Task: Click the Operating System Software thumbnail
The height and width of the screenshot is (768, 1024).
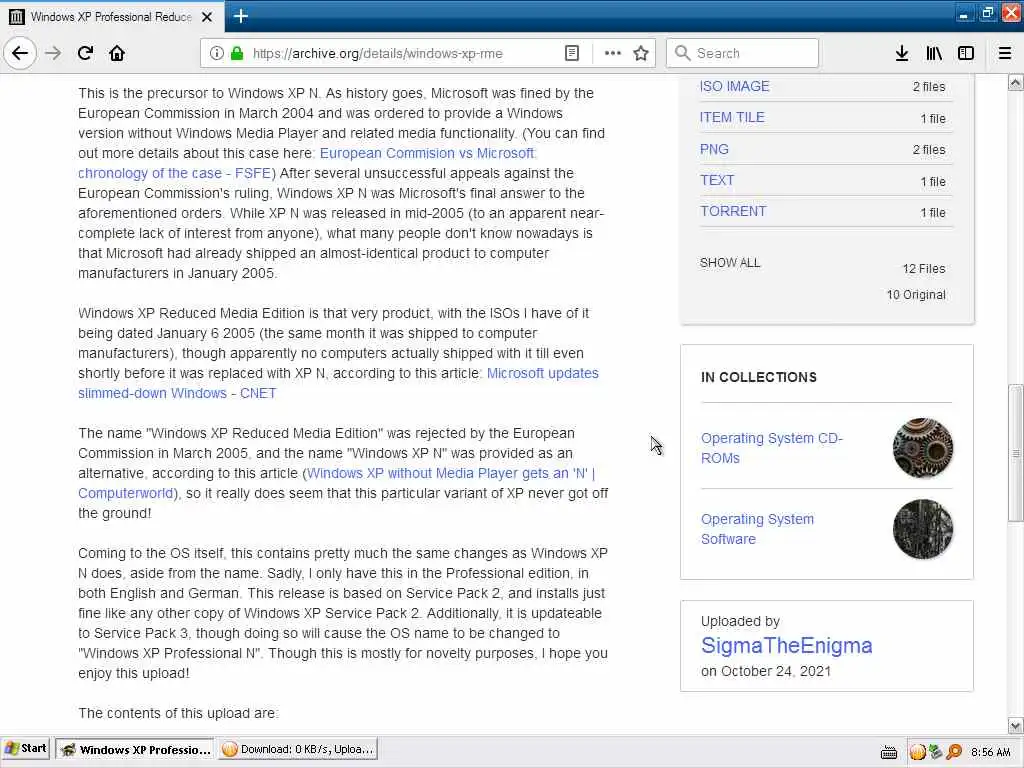Action: 922,529
